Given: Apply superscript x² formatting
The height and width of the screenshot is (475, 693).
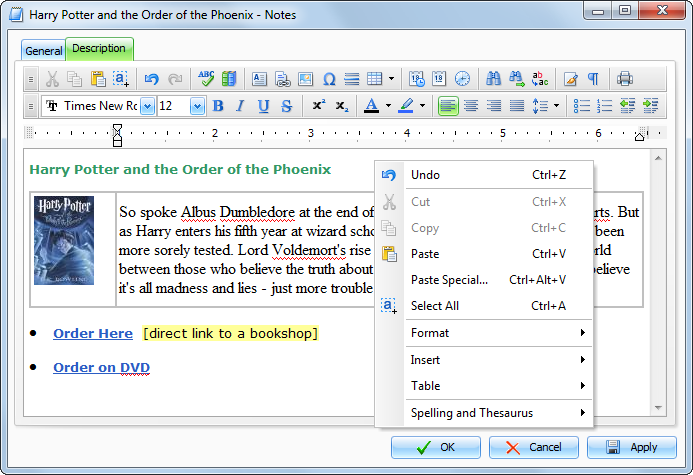Looking at the screenshot, I should pyautogui.click(x=319, y=106).
